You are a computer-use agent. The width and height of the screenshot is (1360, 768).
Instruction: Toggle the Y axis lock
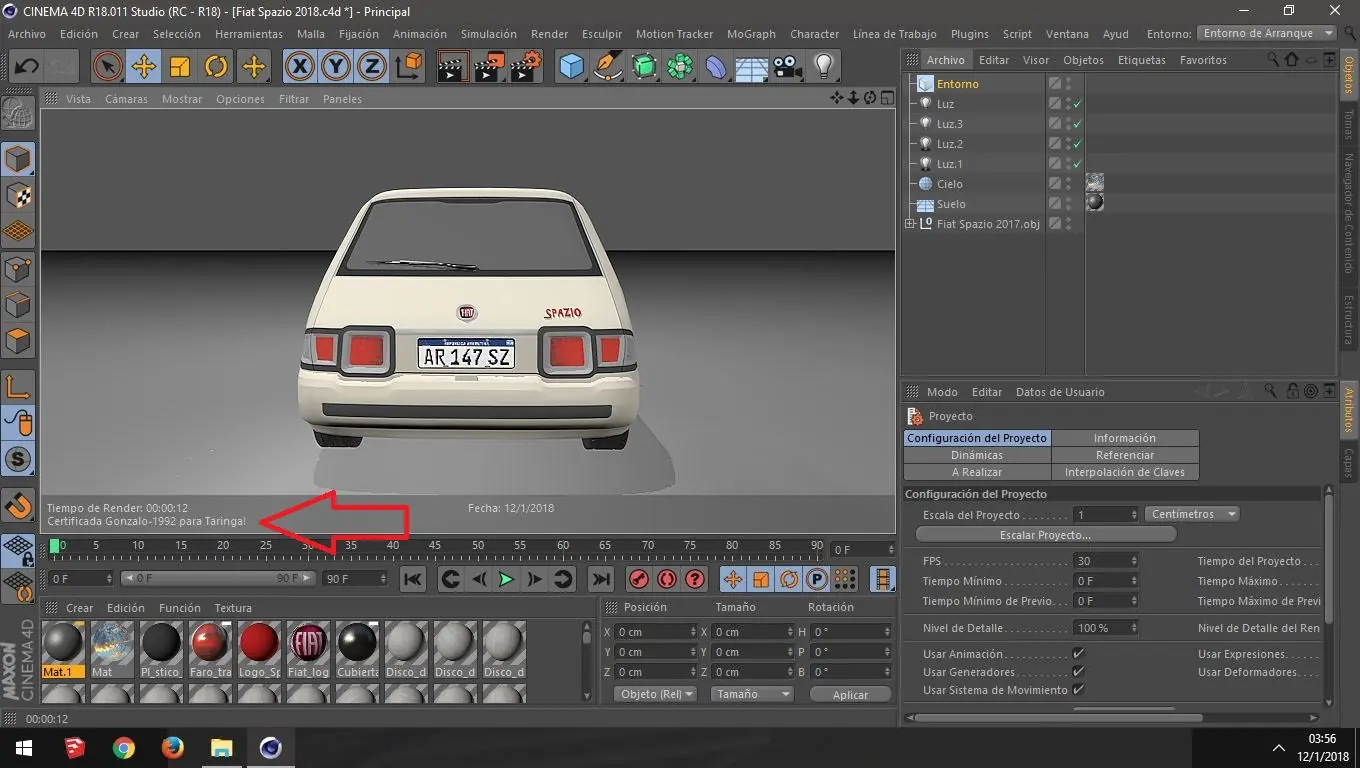point(336,67)
